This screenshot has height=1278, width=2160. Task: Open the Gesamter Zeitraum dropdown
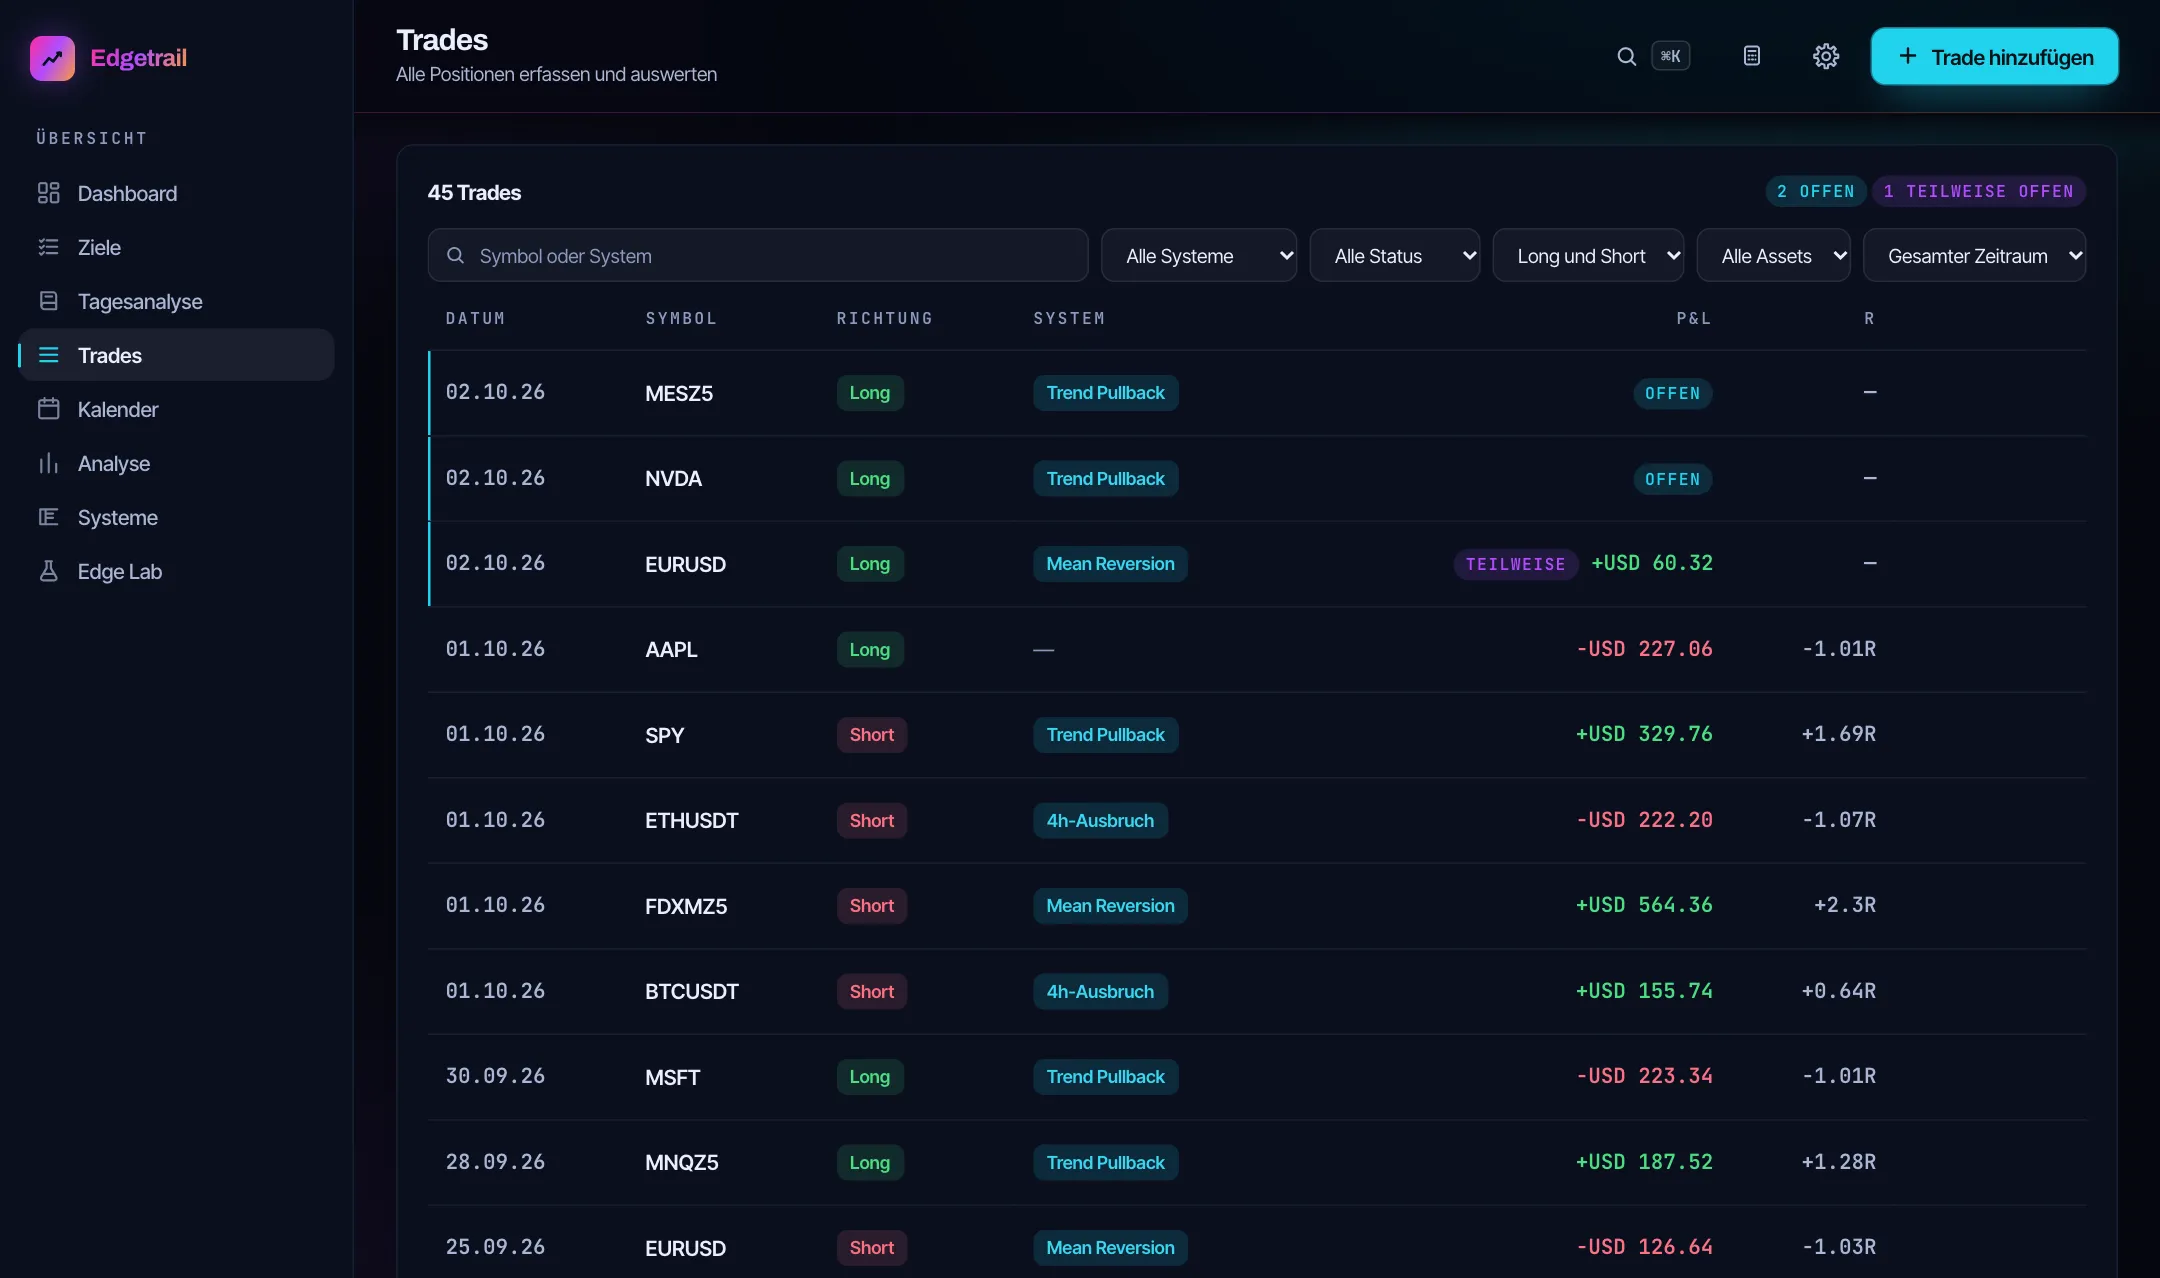tap(1974, 256)
